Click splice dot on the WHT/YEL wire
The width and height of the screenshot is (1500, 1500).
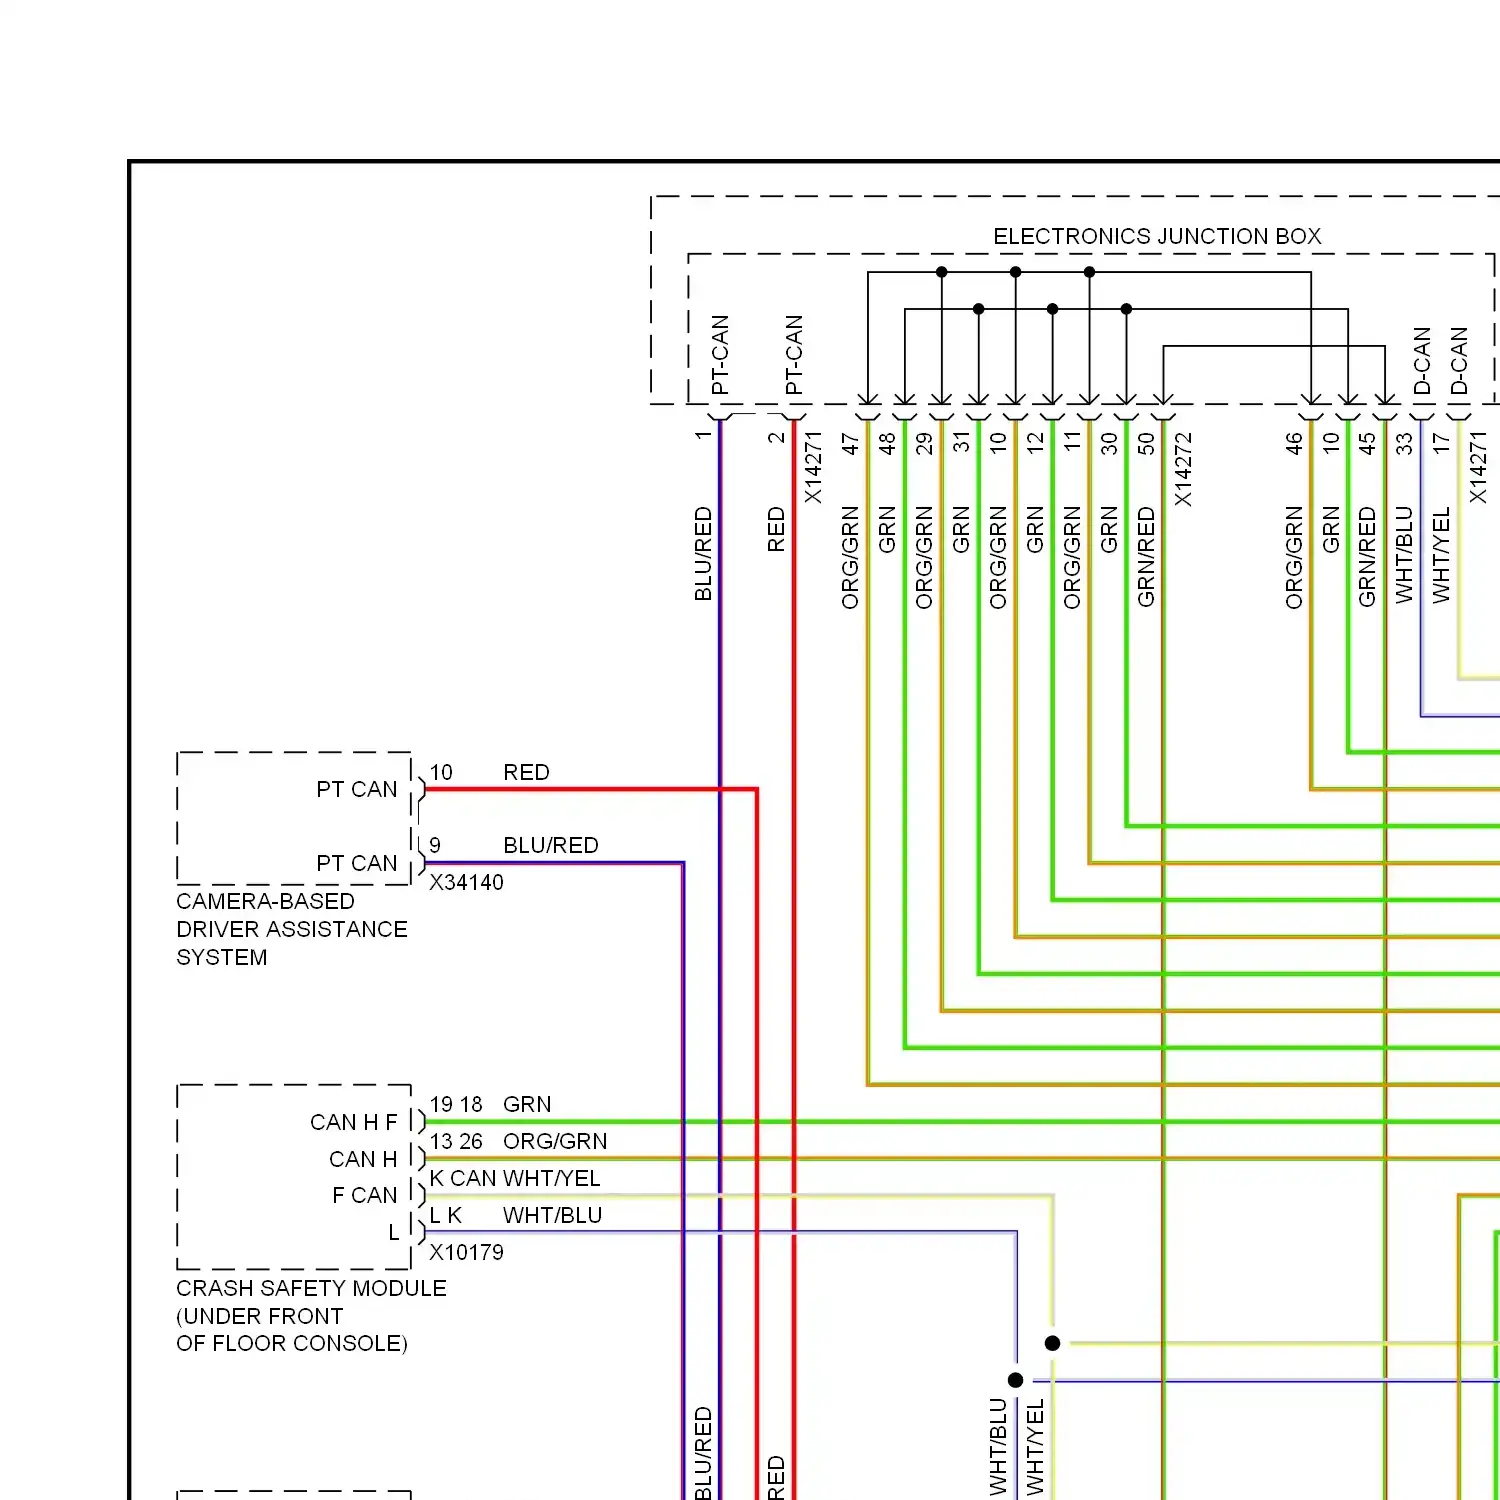1052,1343
